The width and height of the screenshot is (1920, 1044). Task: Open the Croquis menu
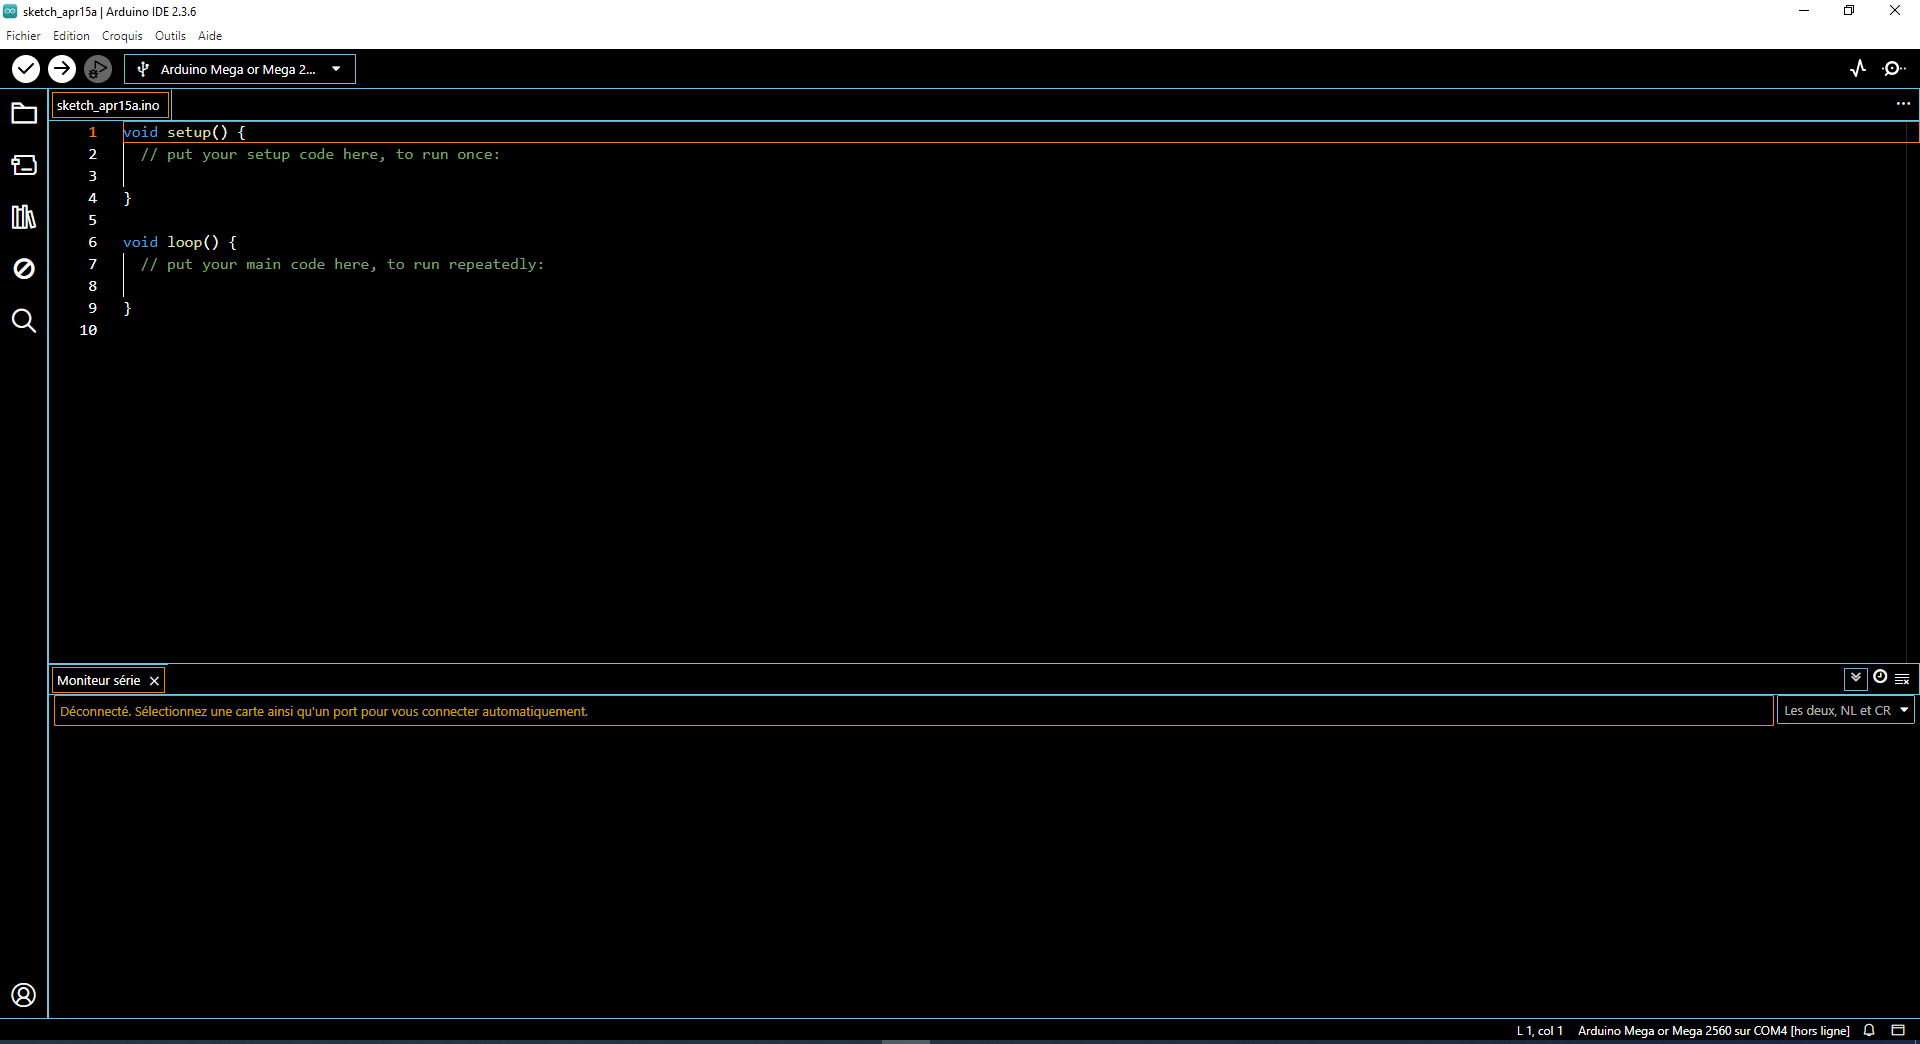tap(122, 36)
